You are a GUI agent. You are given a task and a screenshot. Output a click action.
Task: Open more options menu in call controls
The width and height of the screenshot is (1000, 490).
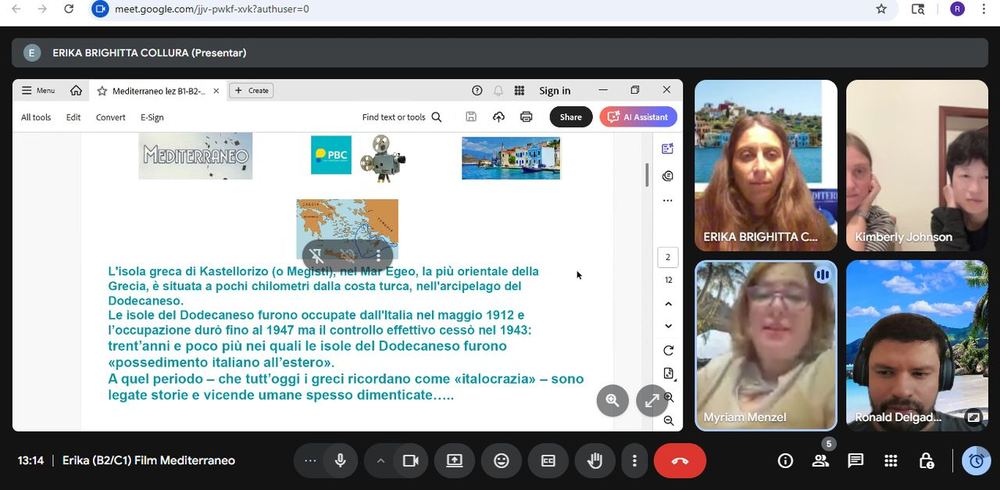(634, 461)
